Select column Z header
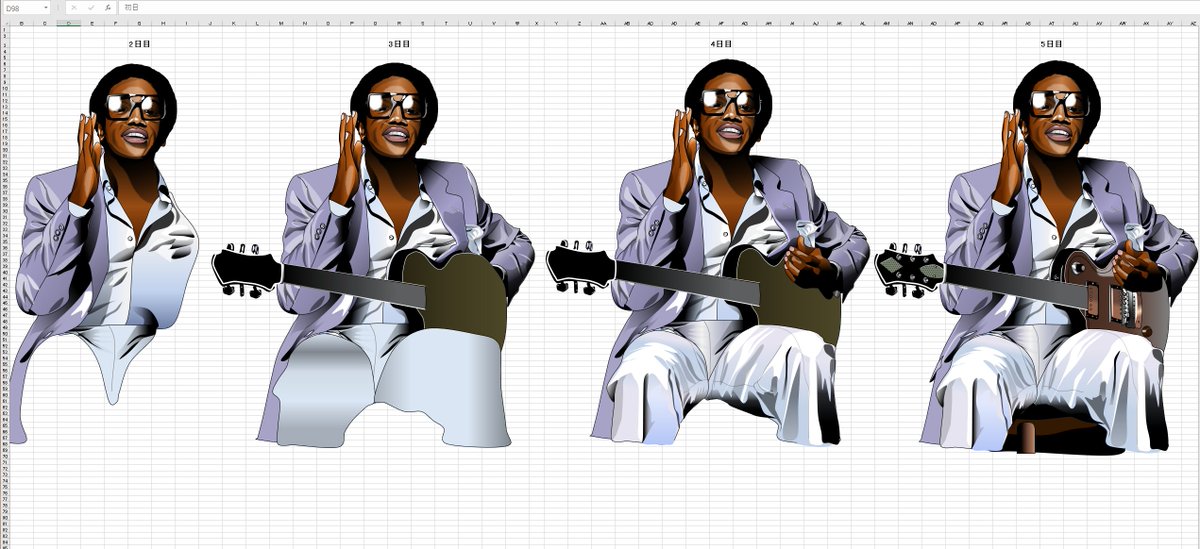1200x549 pixels. pyautogui.click(x=579, y=24)
